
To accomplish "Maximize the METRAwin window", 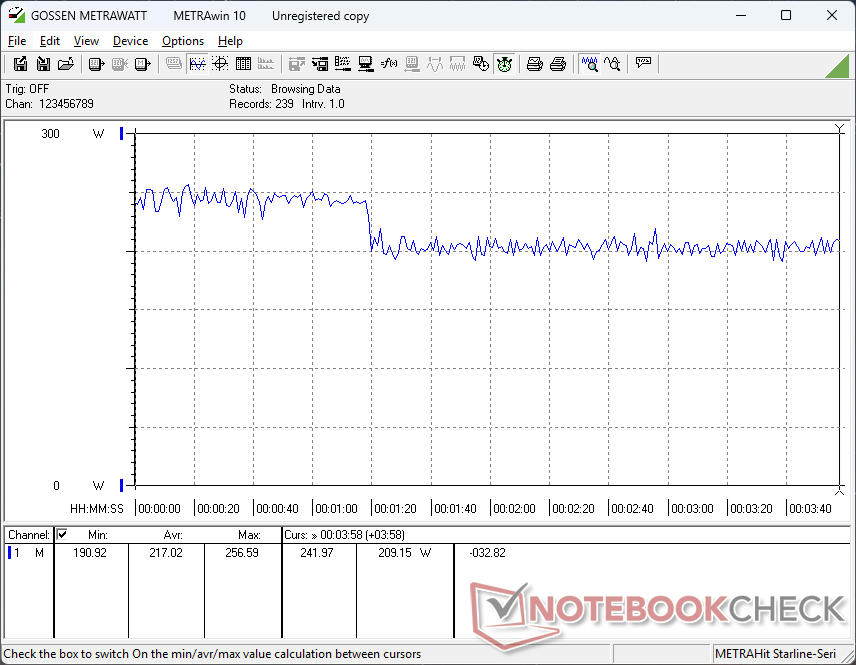I will click(786, 15).
